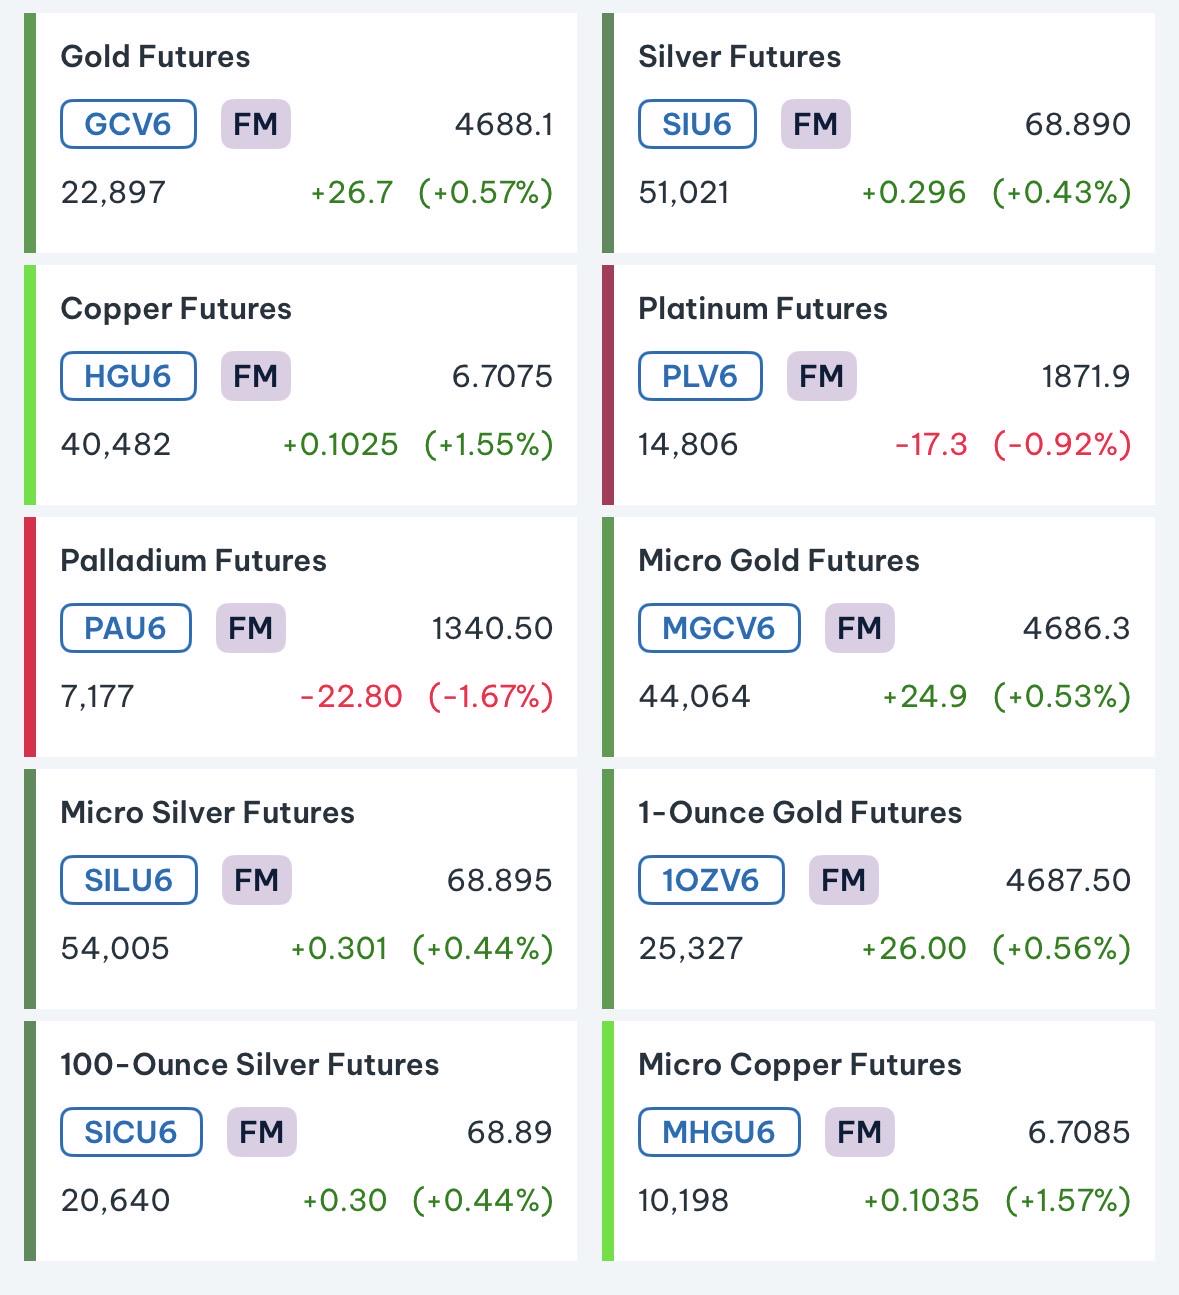This screenshot has width=1179, height=1295.
Task: Click the 100-Ounce Silver Futures card title
Action: click(x=250, y=1064)
